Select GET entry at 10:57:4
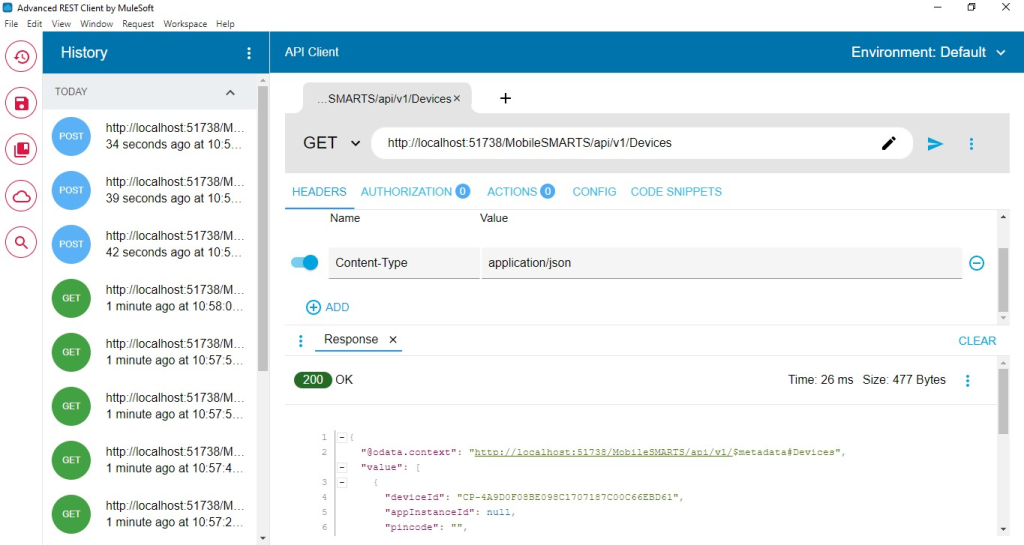The image size is (1024, 545). [148, 459]
